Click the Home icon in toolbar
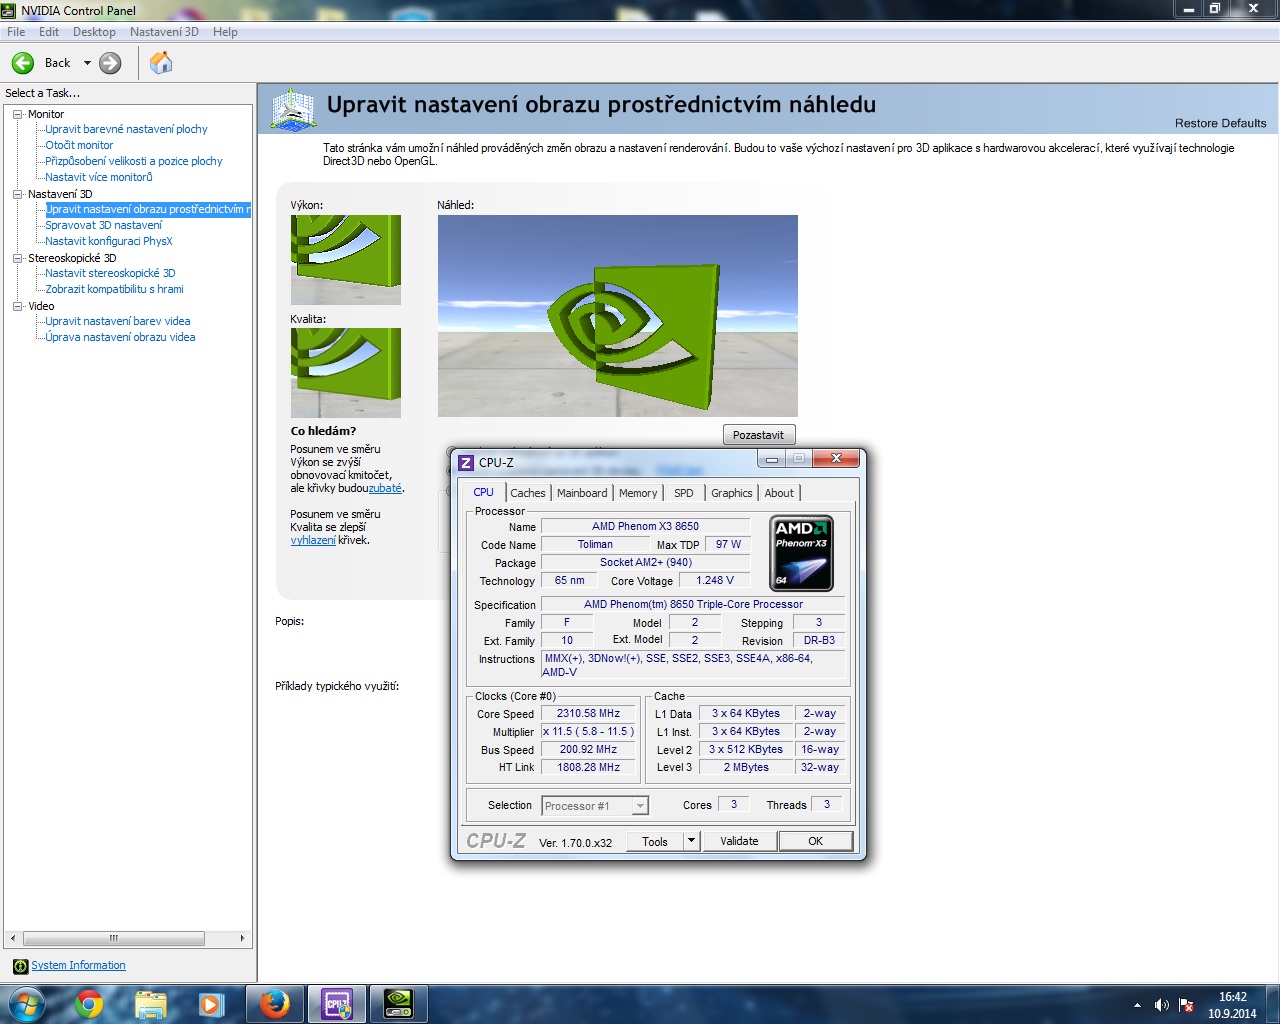Image resolution: width=1280 pixels, height=1024 pixels. click(161, 63)
